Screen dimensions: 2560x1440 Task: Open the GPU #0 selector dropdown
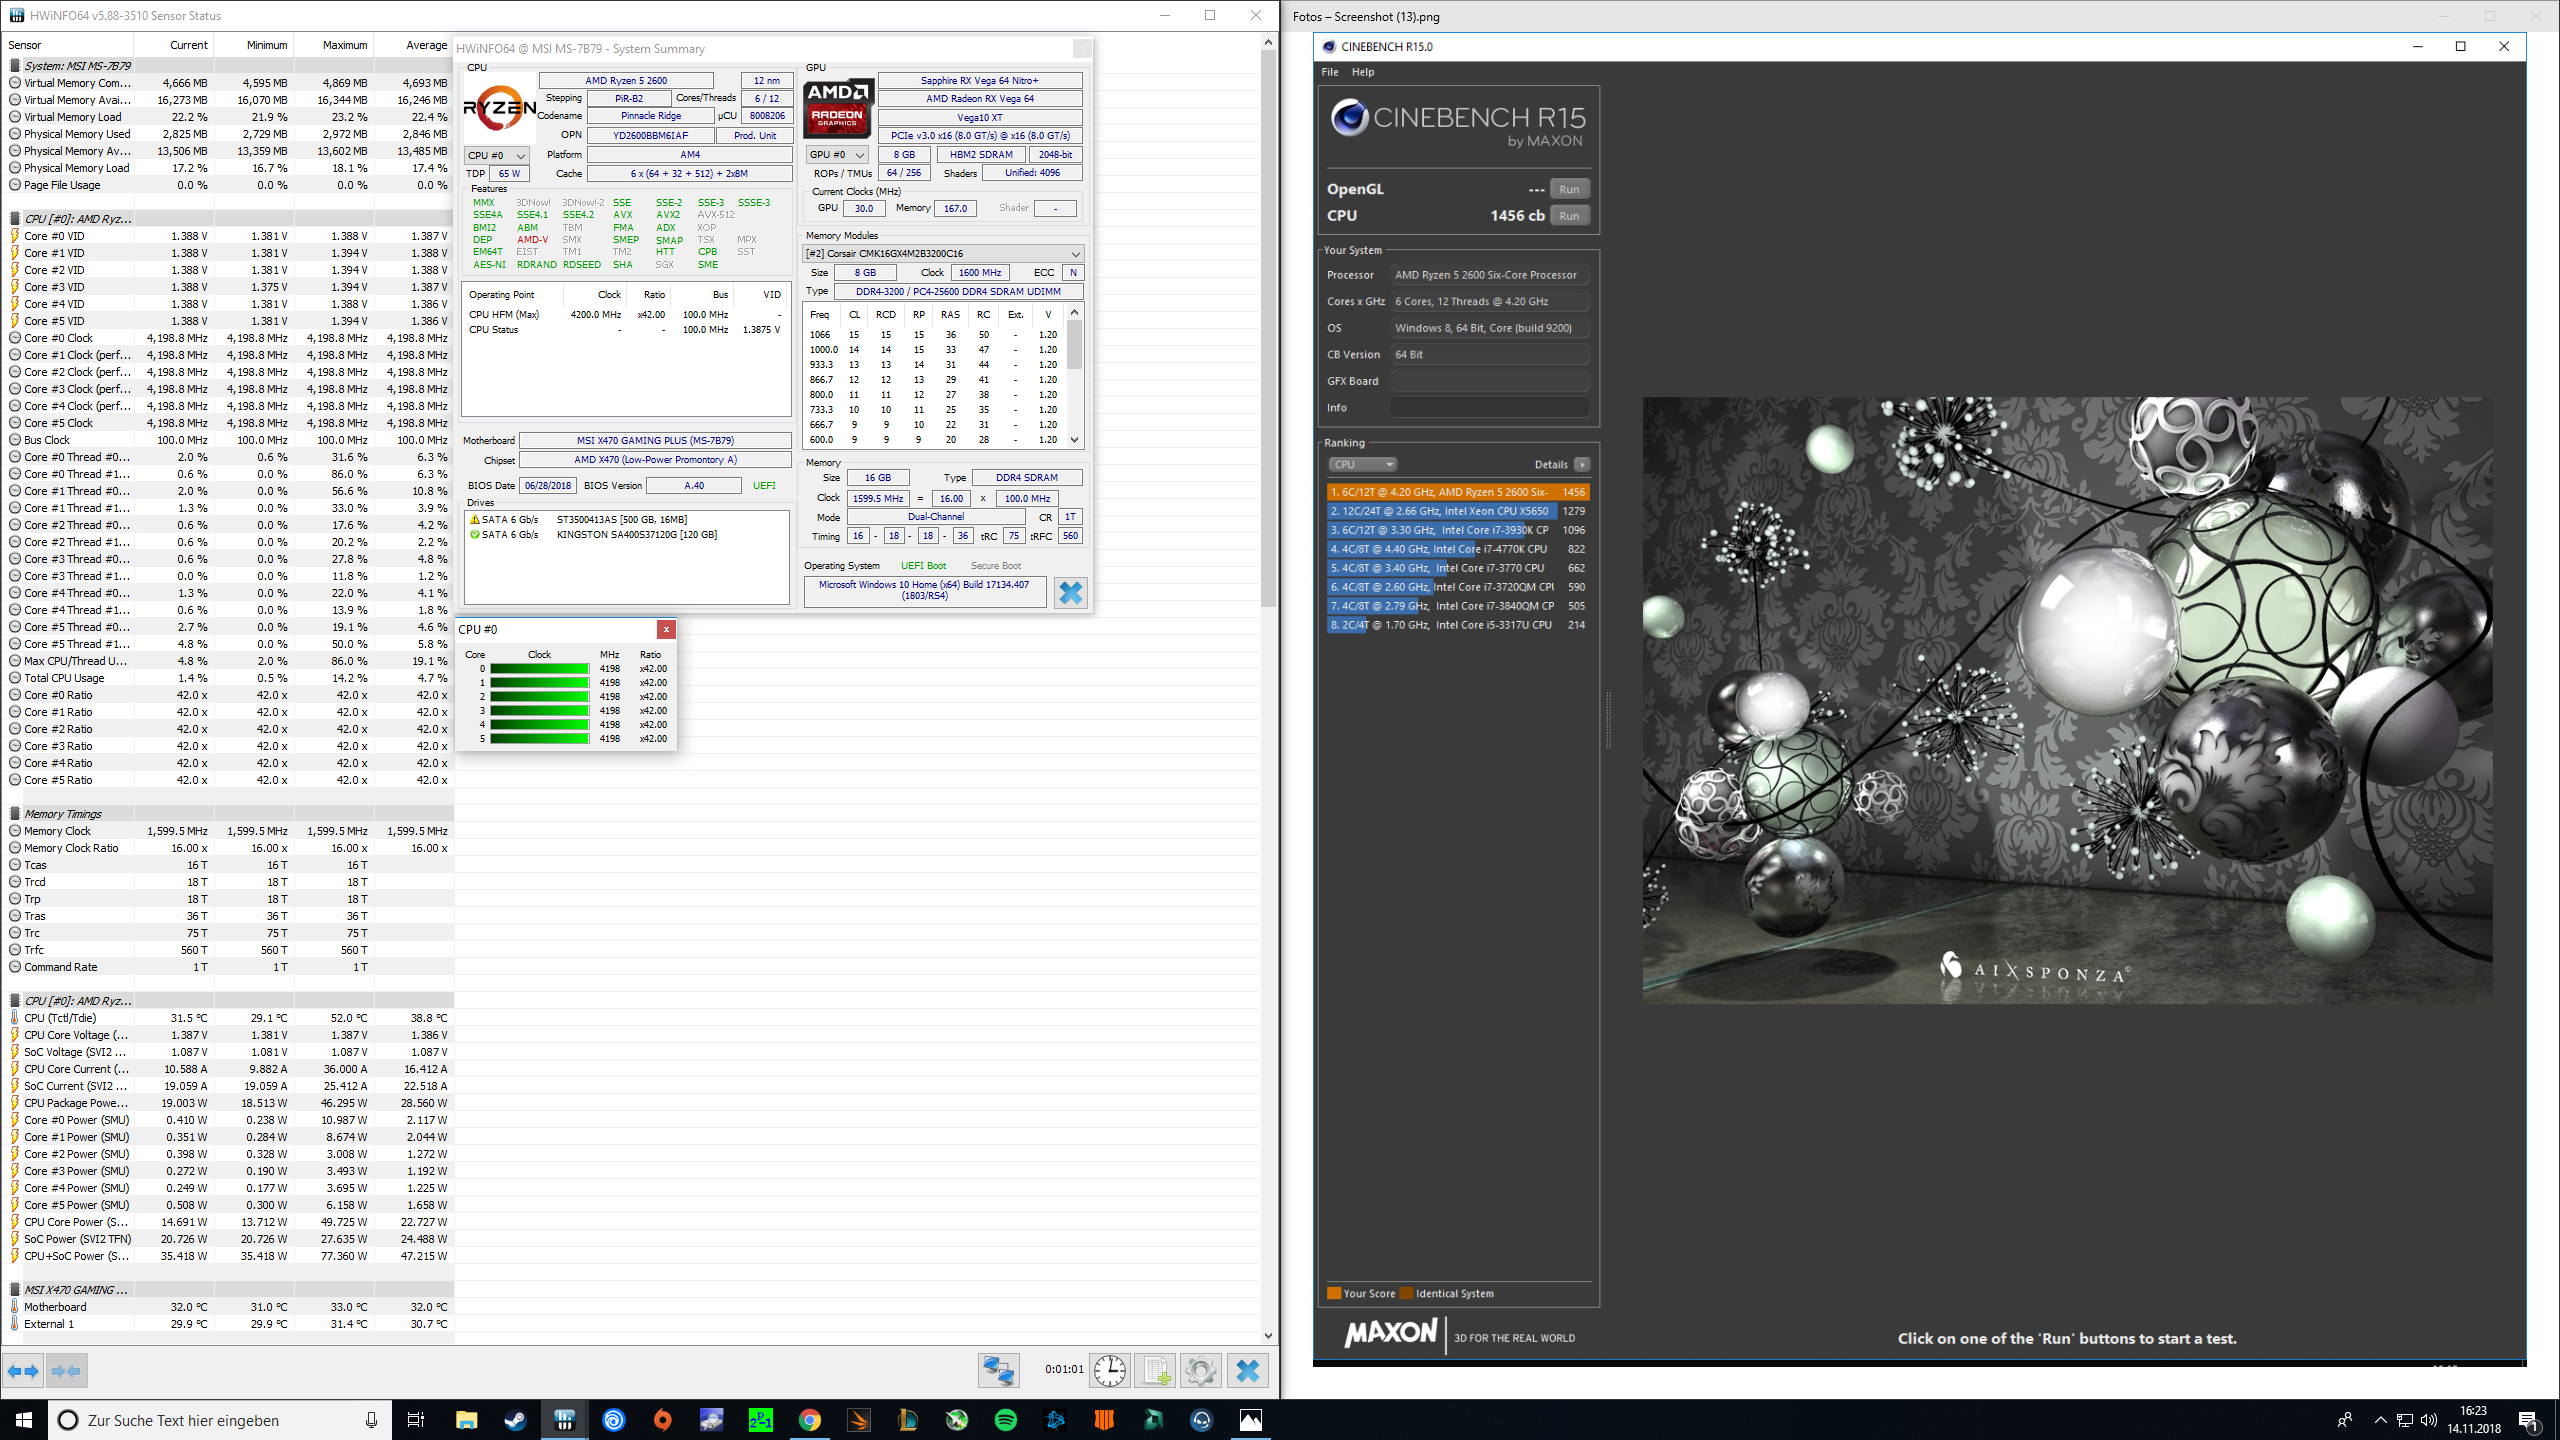pyautogui.click(x=838, y=155)
